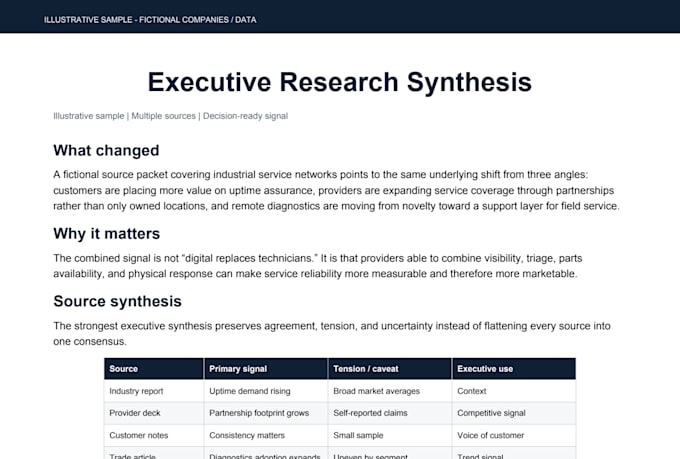Click the paragraph beginning 'The strongest executive synthesis'

click(x=332, y=334)
